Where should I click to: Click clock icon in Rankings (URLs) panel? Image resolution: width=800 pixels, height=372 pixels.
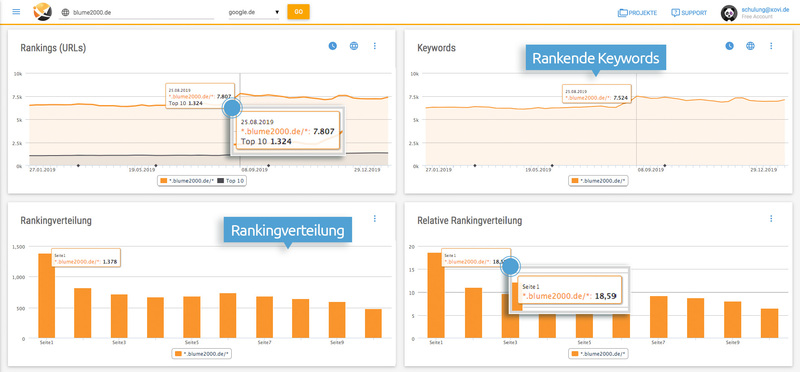[x=333, y=46]
